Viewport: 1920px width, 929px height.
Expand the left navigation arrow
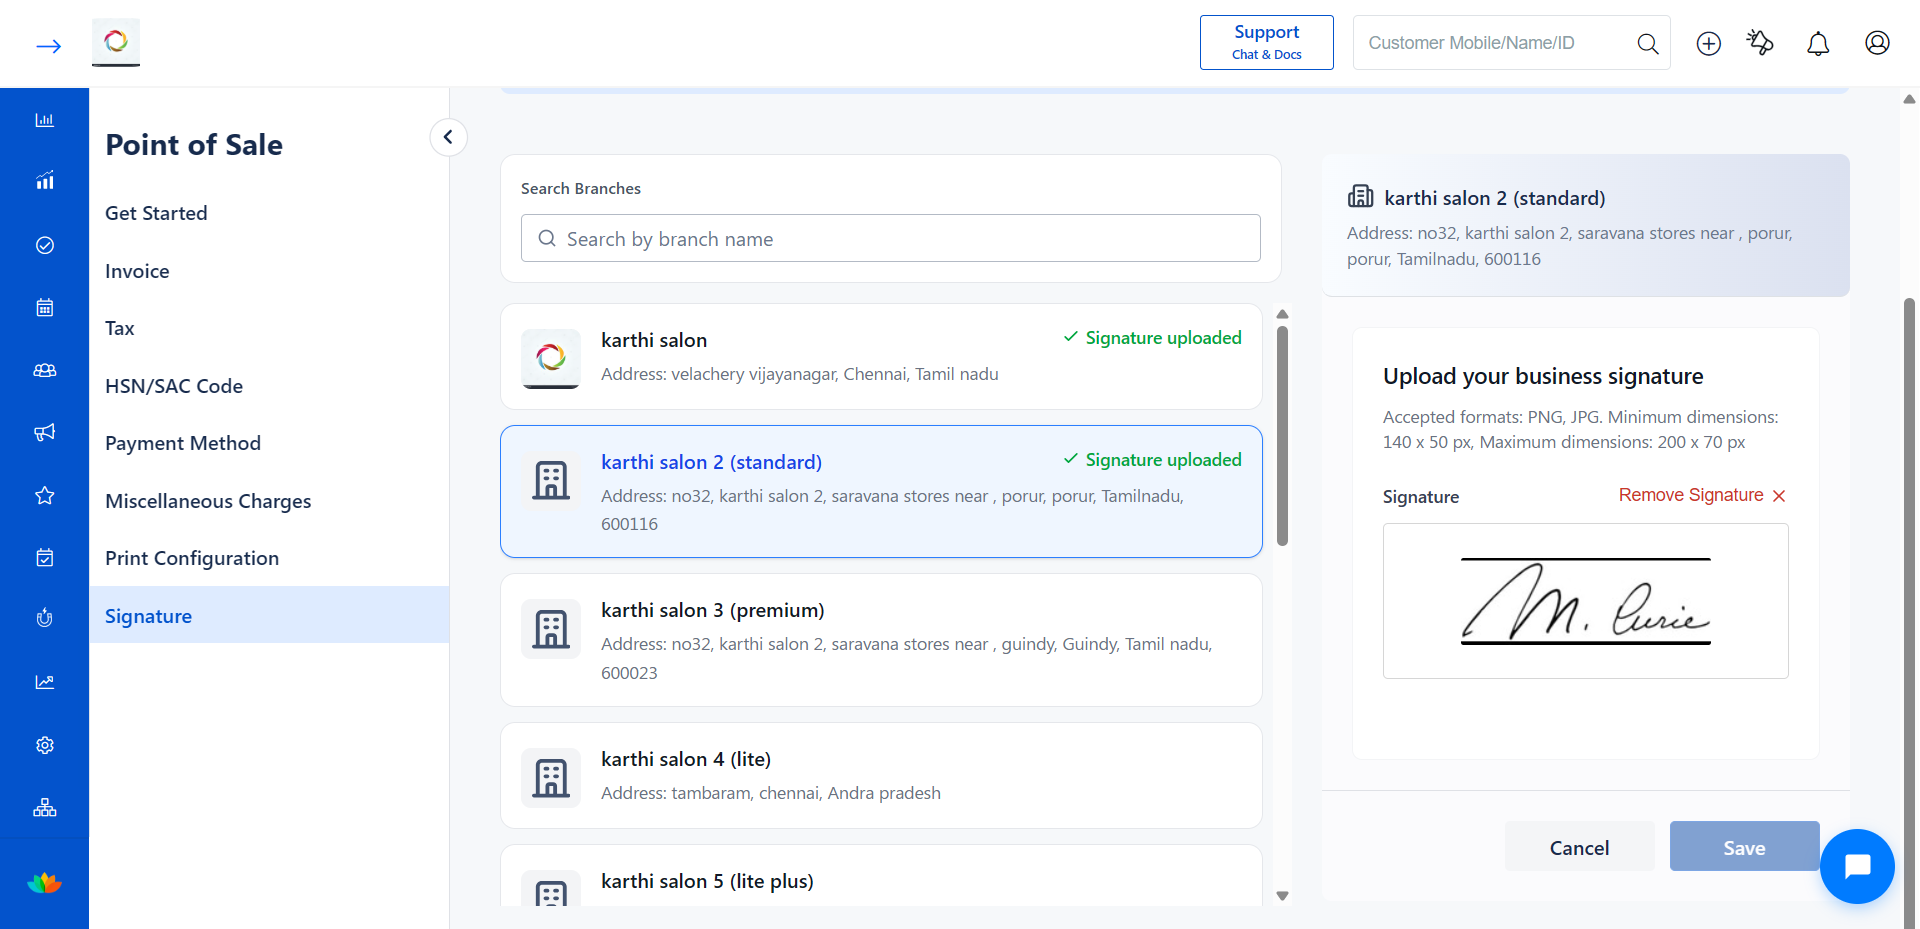click(x=48, y=46)
